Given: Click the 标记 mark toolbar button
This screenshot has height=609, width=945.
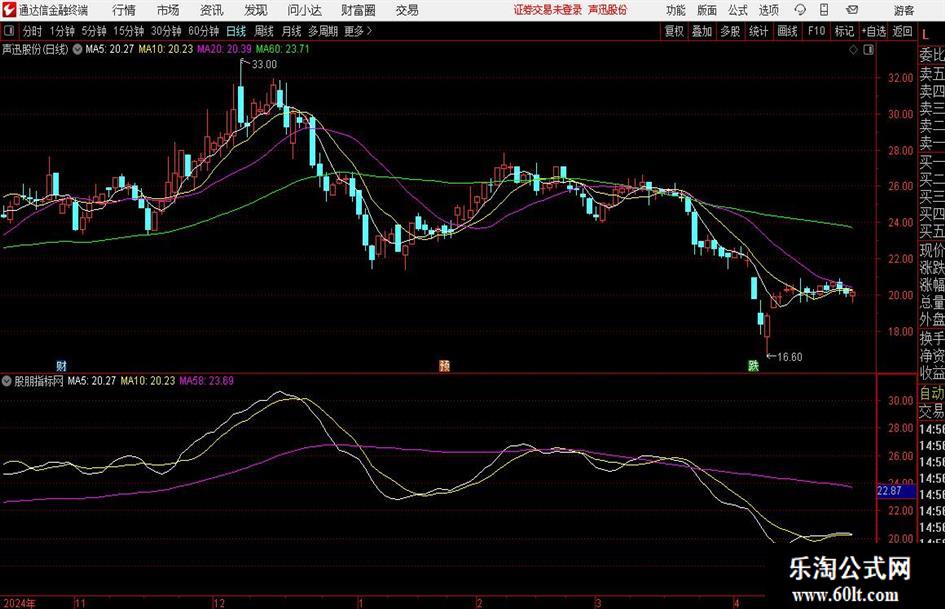Looking at the screenshot, I should [844, 31].
